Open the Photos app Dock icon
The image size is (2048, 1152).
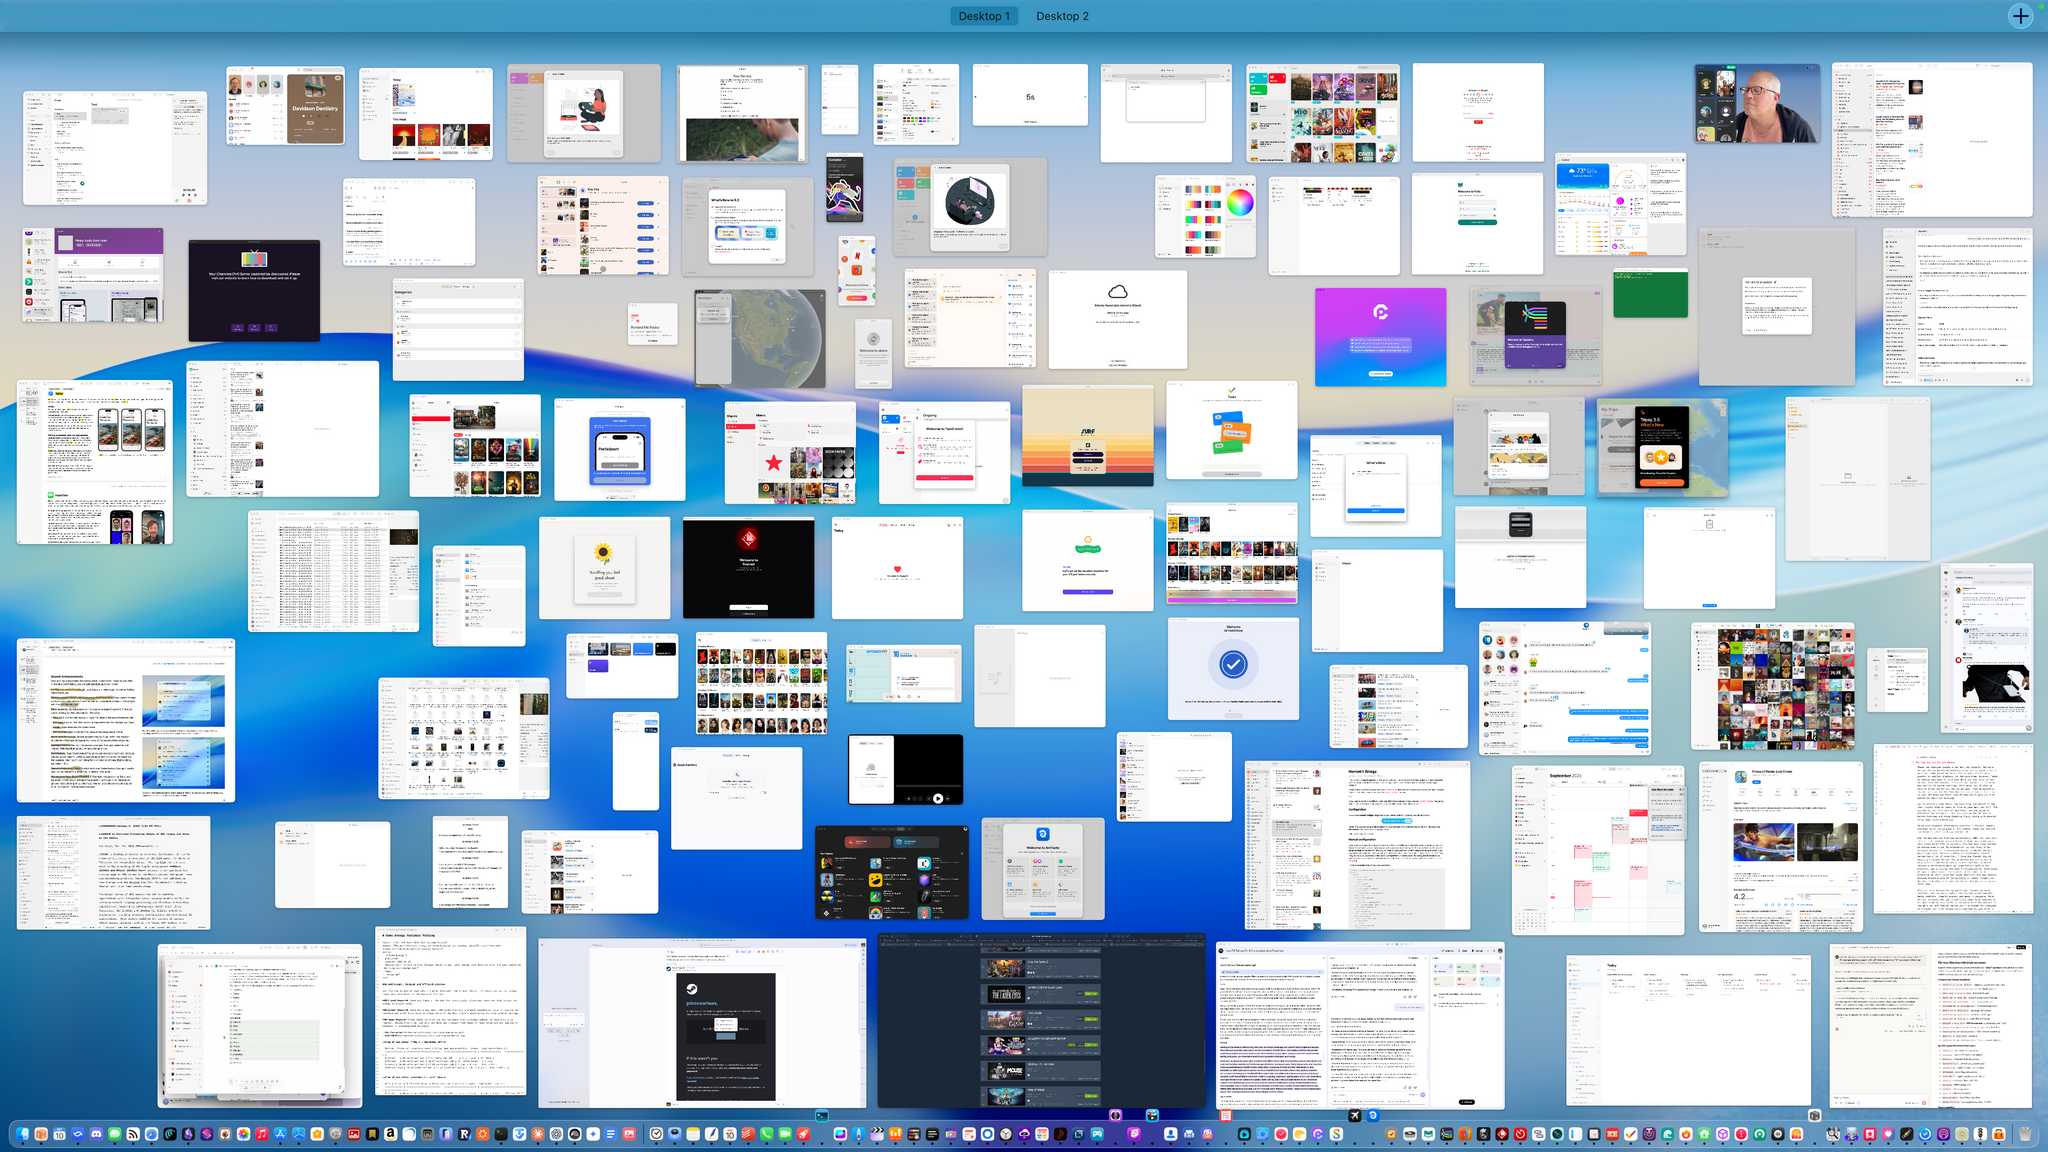click(243, 1134)
